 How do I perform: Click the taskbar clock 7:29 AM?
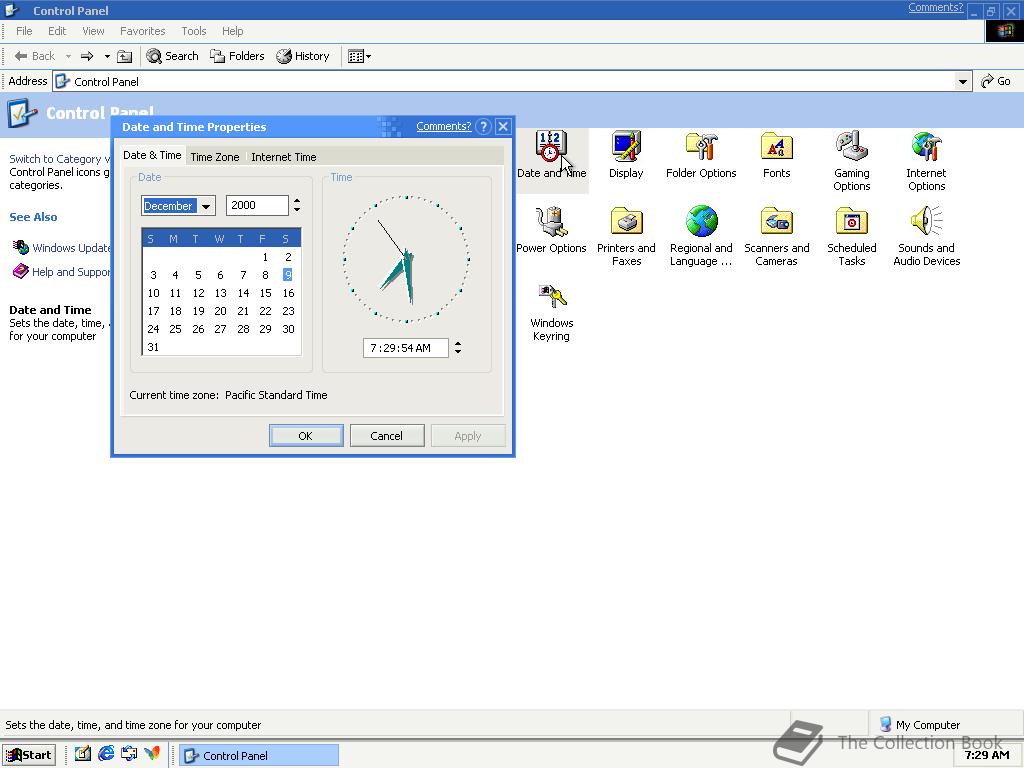click(x=986, y=755)
